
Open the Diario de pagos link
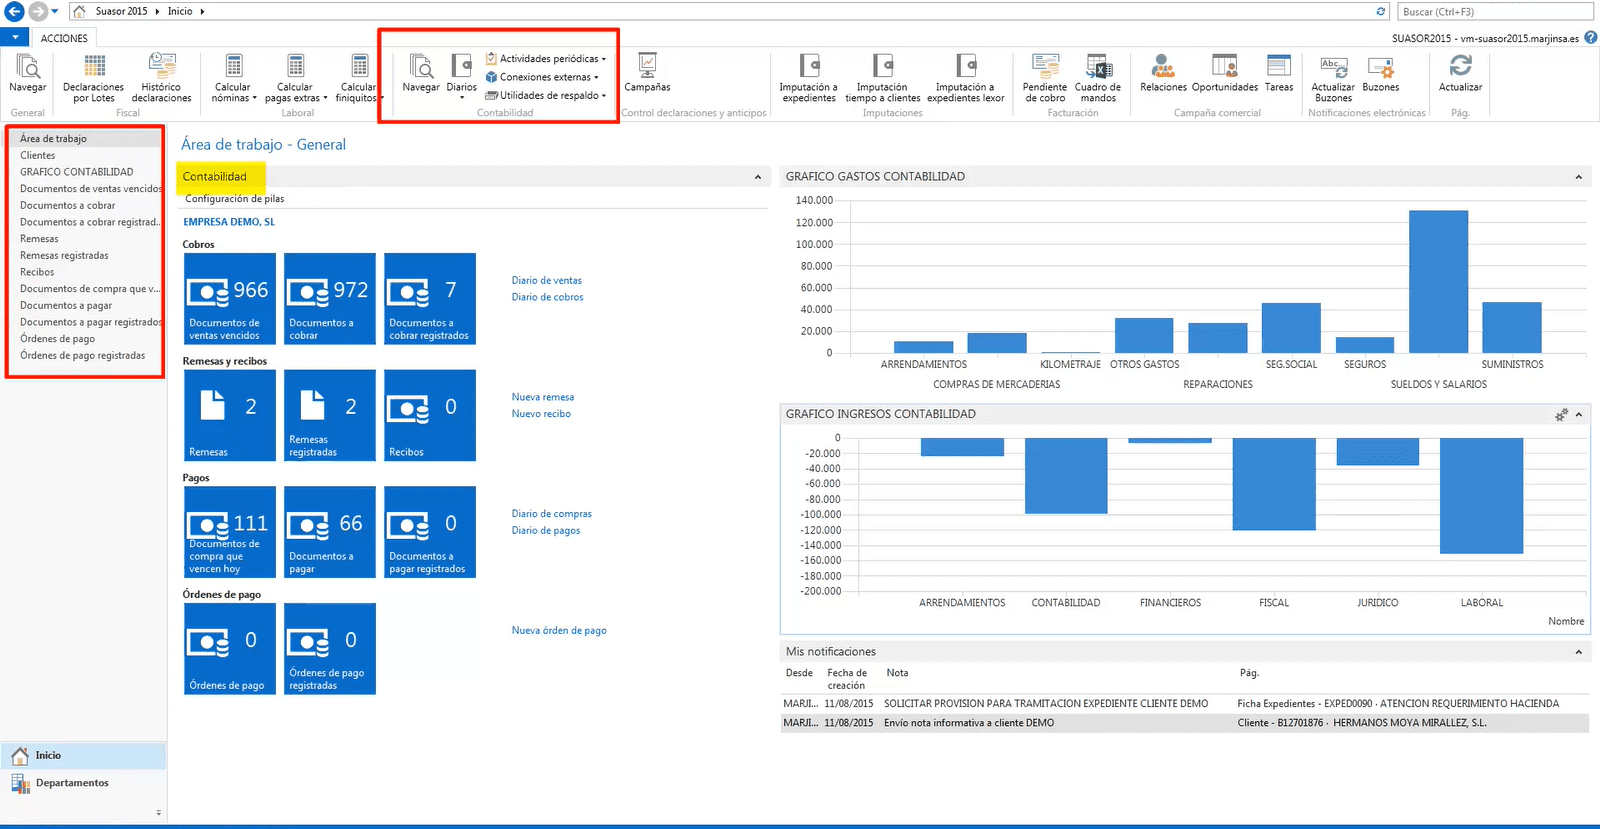point(545,531)
